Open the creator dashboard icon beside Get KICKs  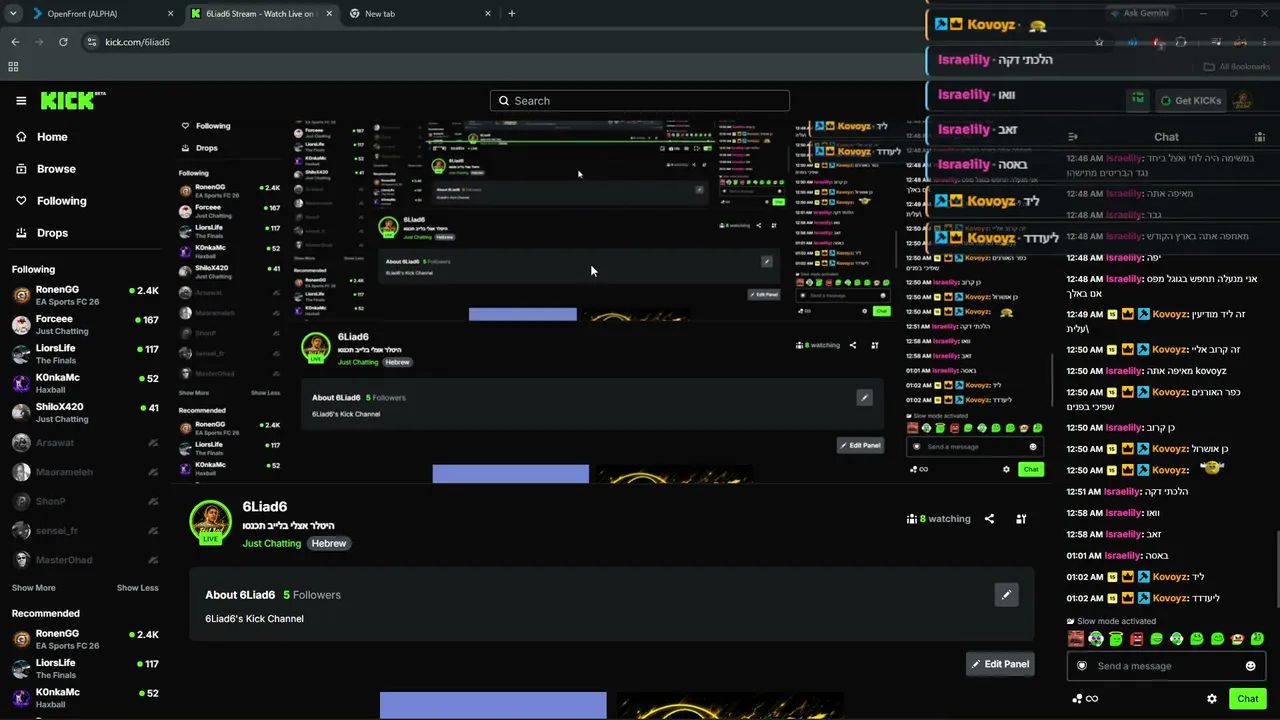click(1137, 100)
